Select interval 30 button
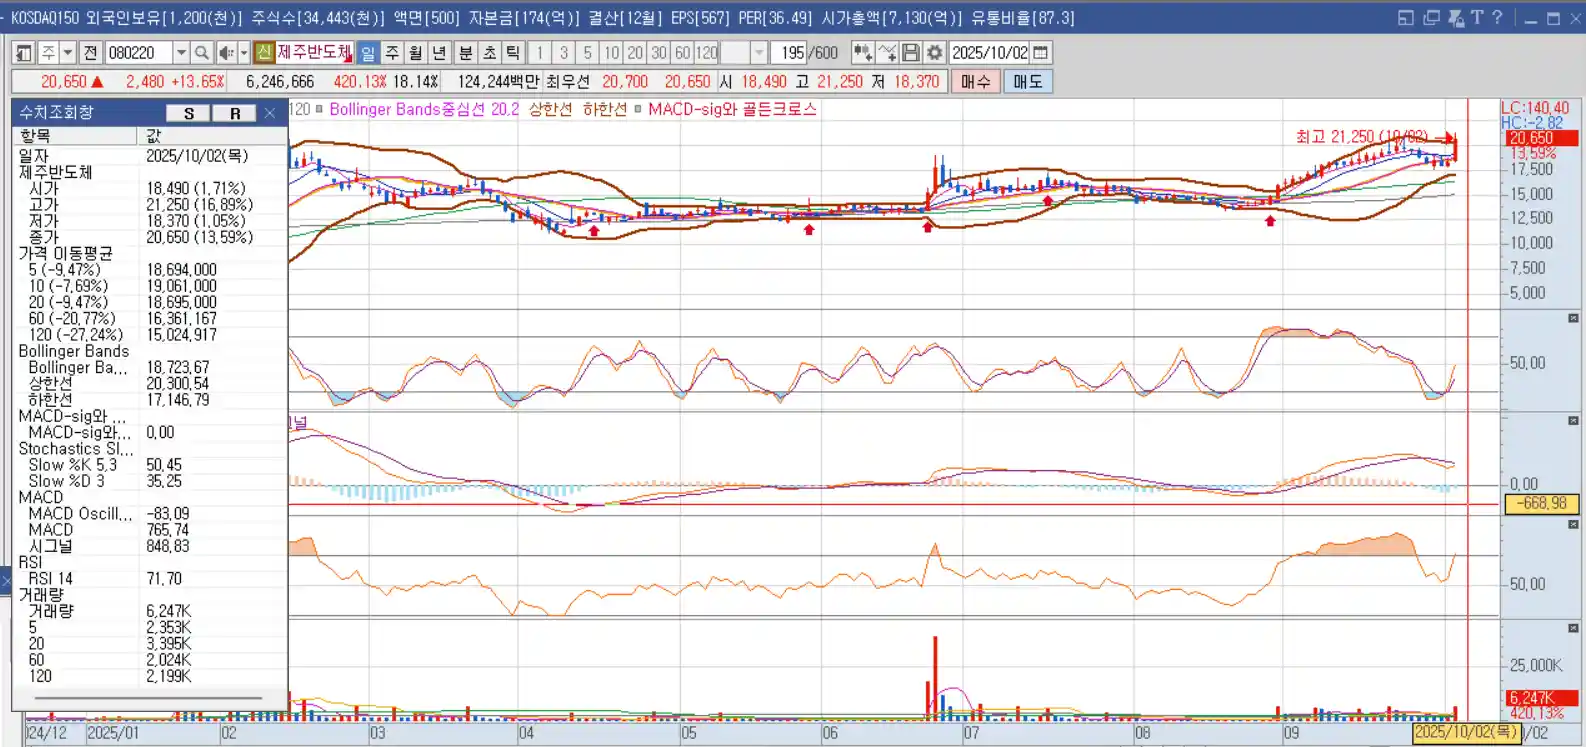 point(659,52)
